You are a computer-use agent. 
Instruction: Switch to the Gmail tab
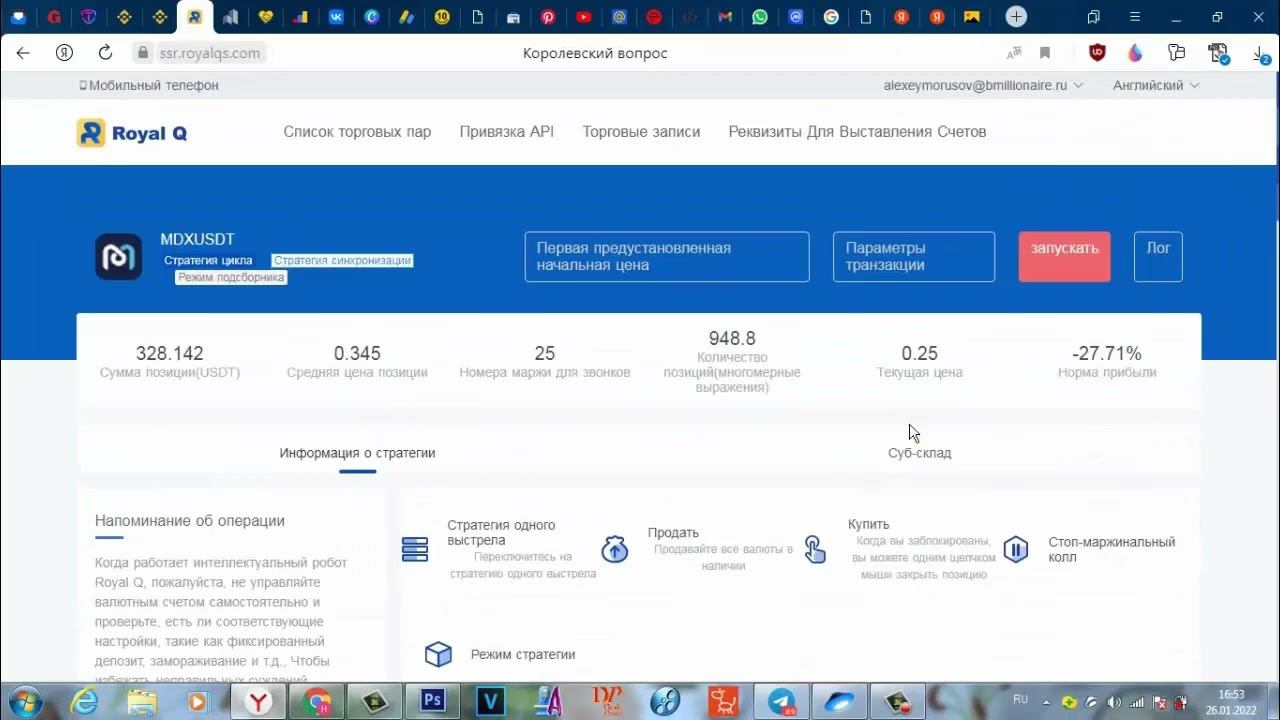(x=725, y=17)
